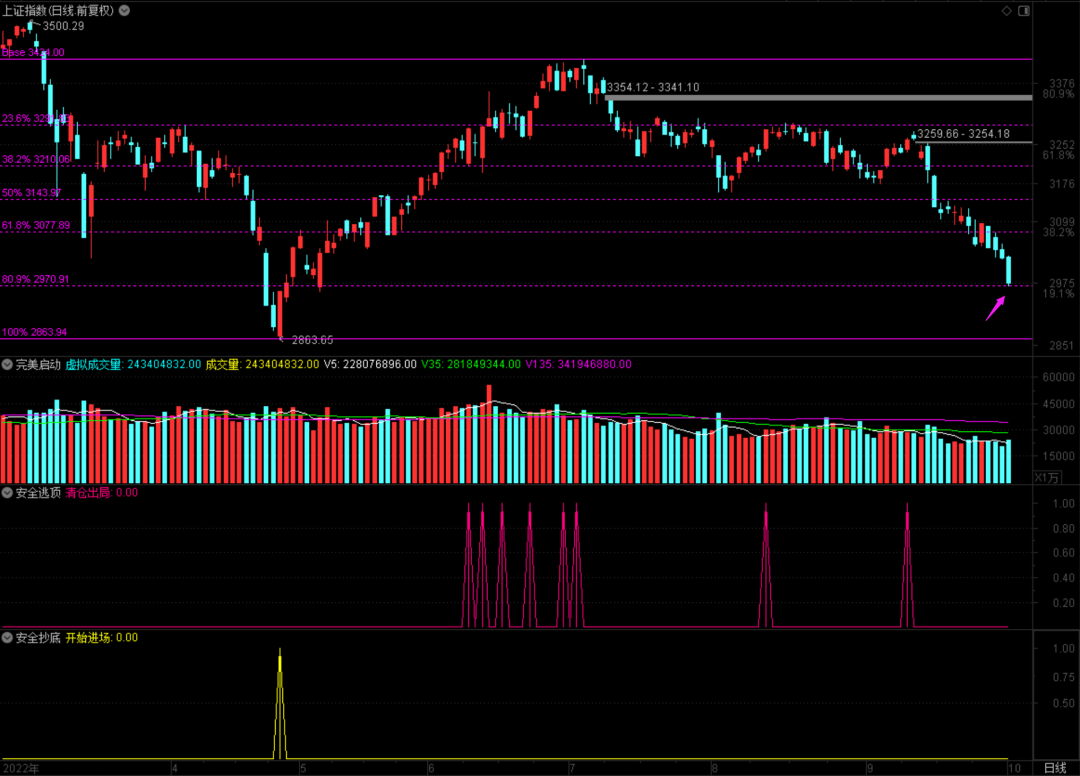Open the 安全抄底 indicator dropdown arrow
The height and width of the screenshot is (776, 1080).
coord(8,637)
